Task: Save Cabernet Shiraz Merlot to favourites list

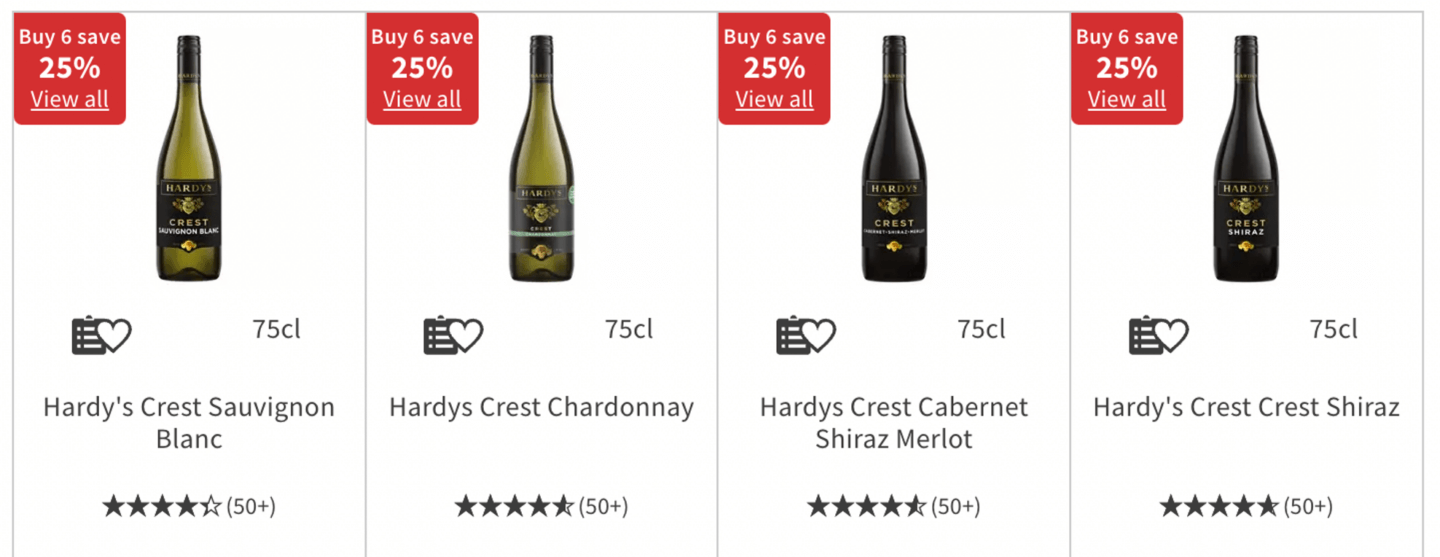Action: pos(805,335)
